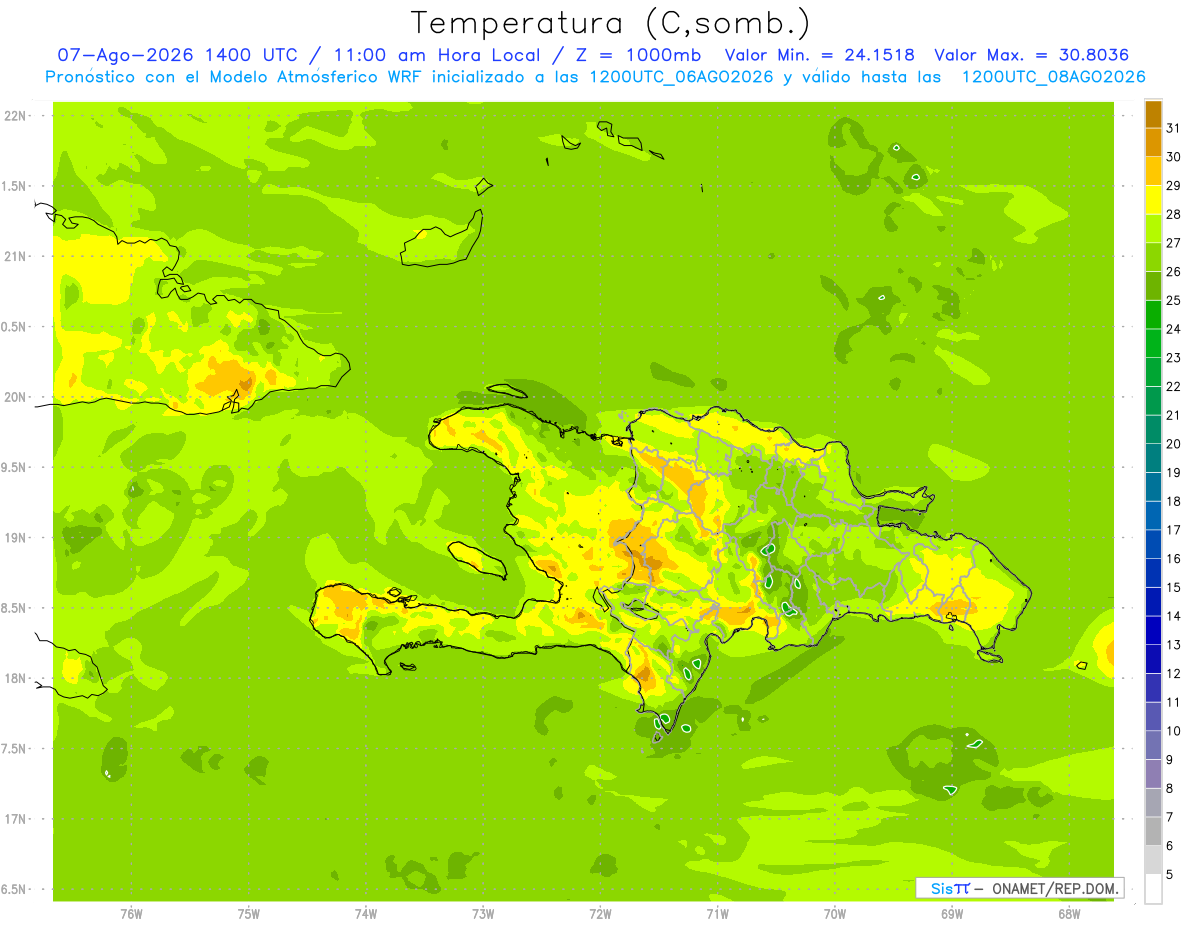1200x927 pixels.
Task: Click the purple swatch between 9 and 10
Action: pyautogui.click(x=1153, y=746)
